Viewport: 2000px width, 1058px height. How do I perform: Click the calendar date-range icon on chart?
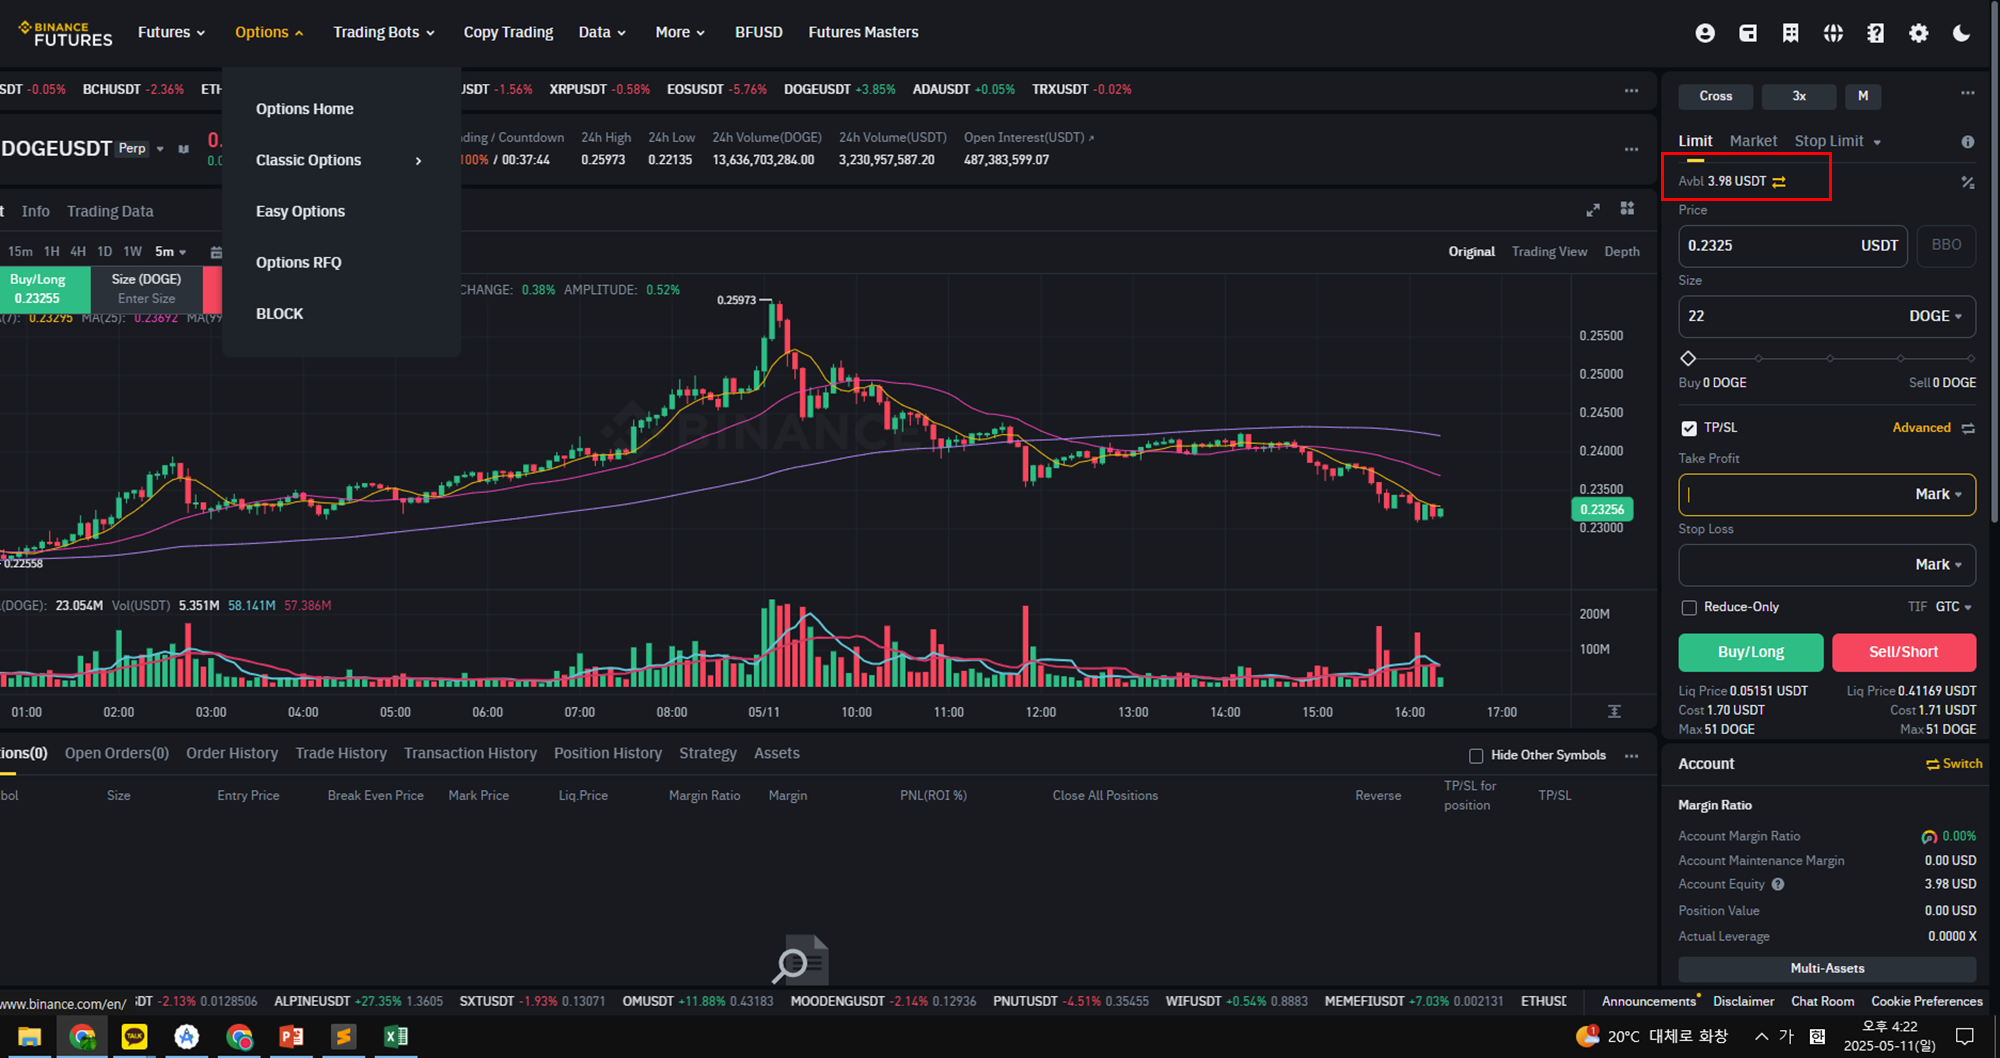click(216, 252)
